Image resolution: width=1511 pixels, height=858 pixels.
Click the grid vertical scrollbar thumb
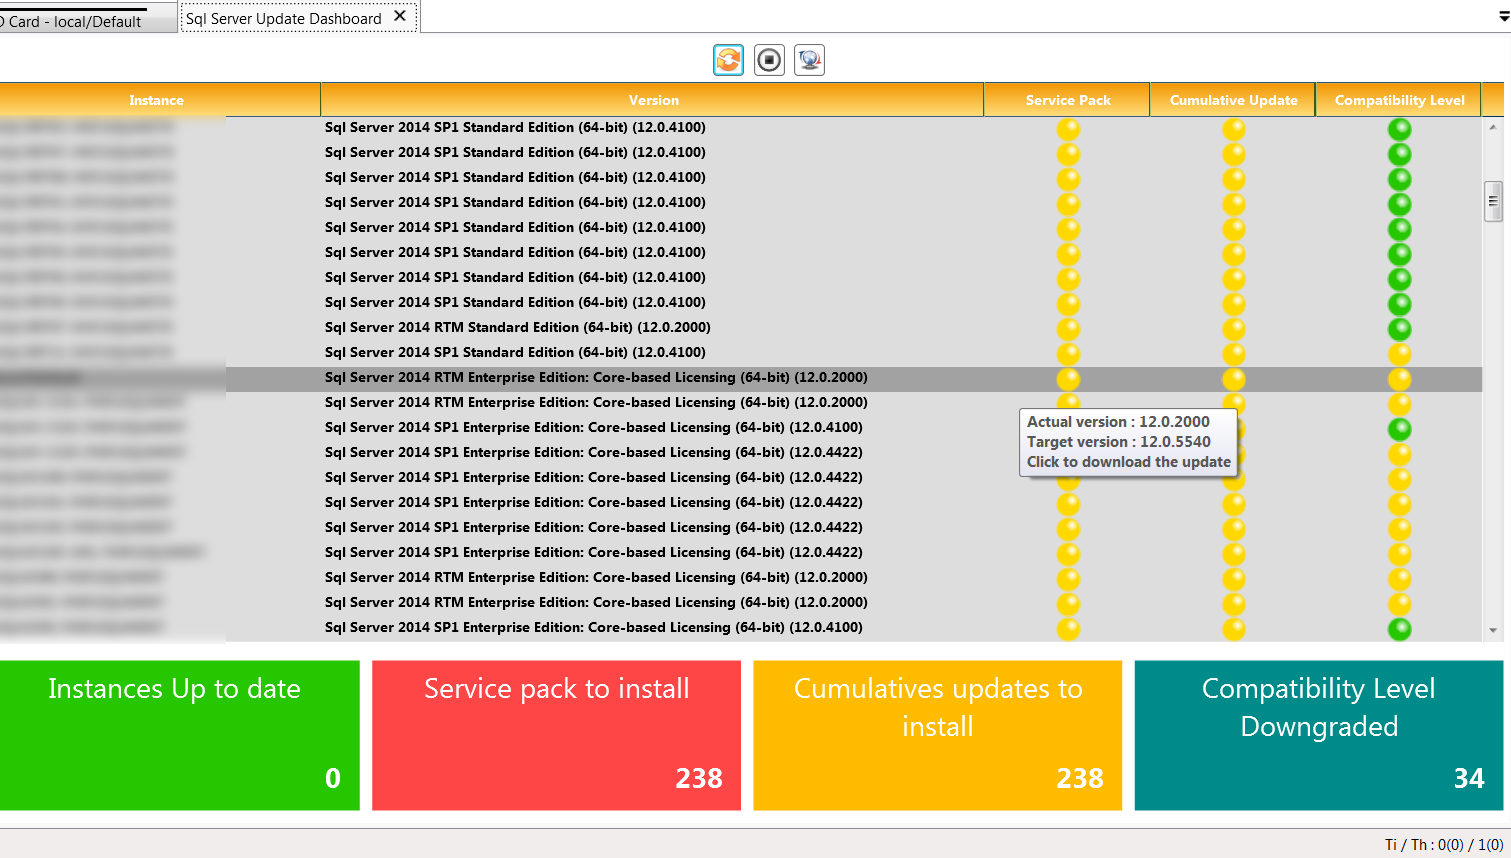1493,201
